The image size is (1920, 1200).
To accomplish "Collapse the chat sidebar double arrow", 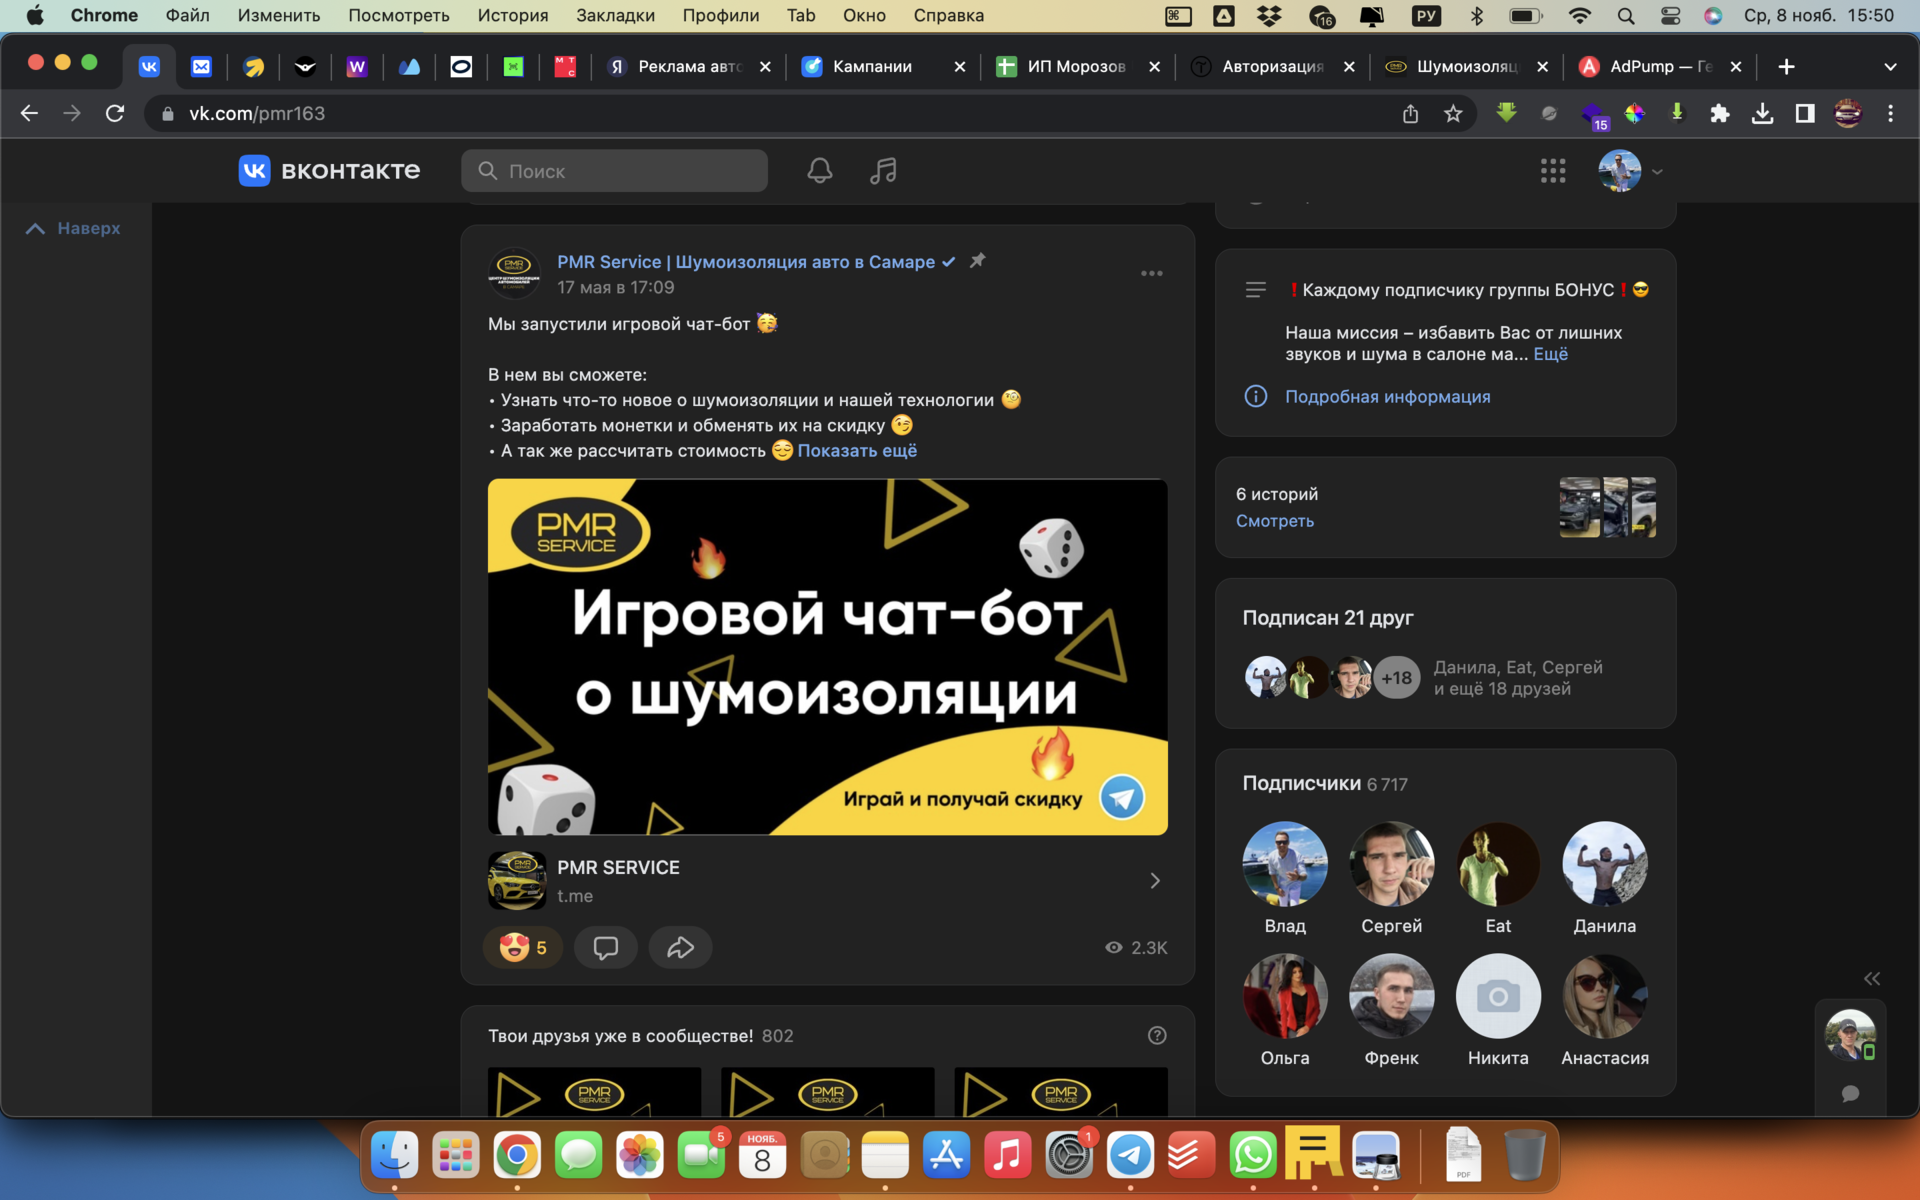I will click(1872, 978).
